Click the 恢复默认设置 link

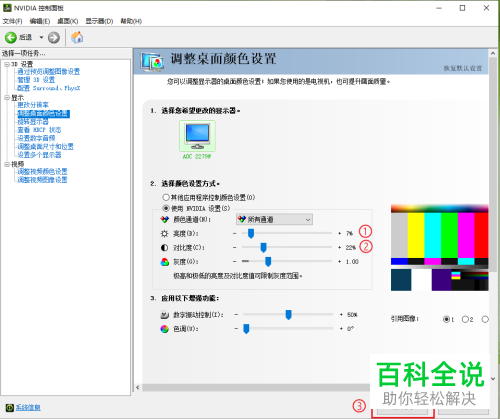pyautogui.click(x=463, y=68)
